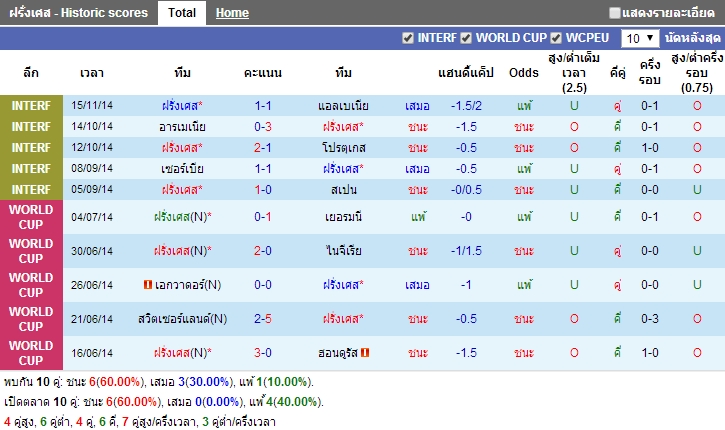The width and height of the screenshot is (725, 430).
Task: Click the นัดหลังสุด label
Action: tap(693, 38)
